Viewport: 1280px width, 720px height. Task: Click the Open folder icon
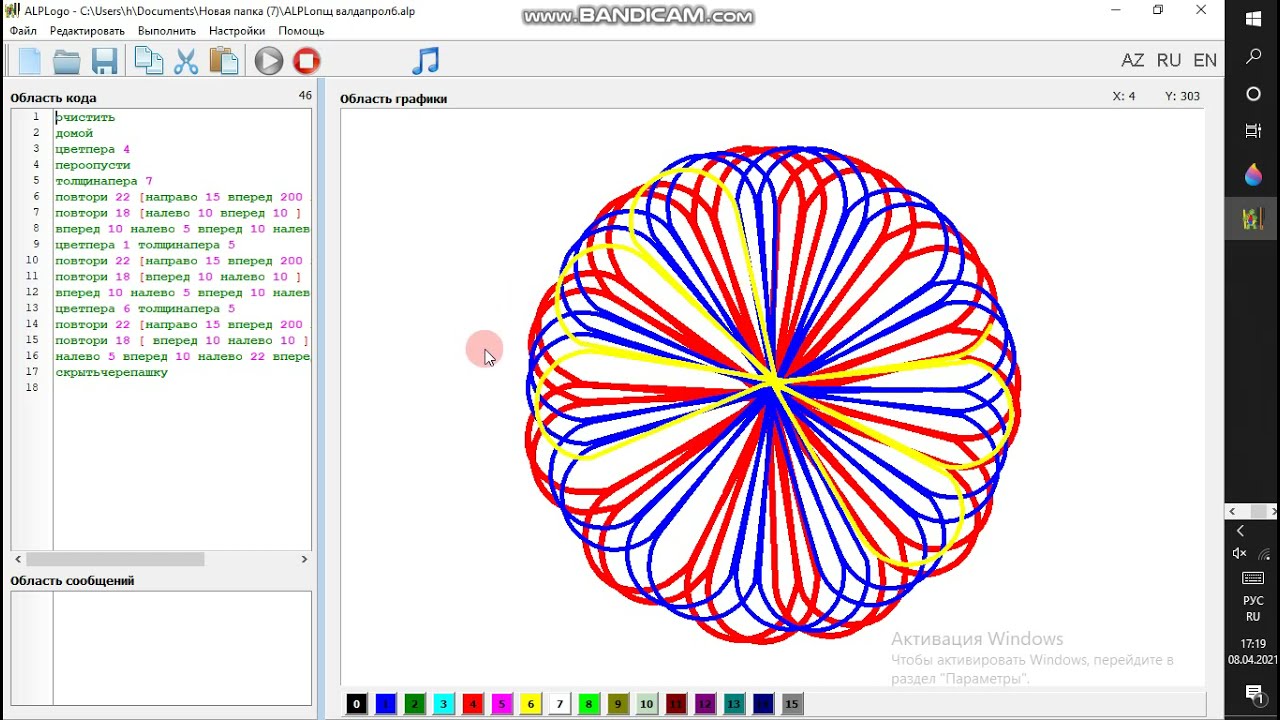pyautogui.click(x=67, y=62)
